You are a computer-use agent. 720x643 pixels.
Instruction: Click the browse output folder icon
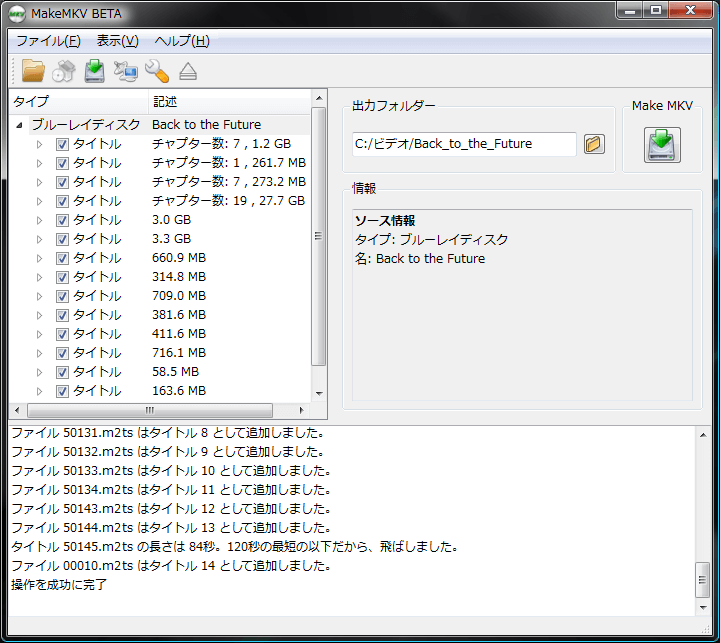point(594,144)
